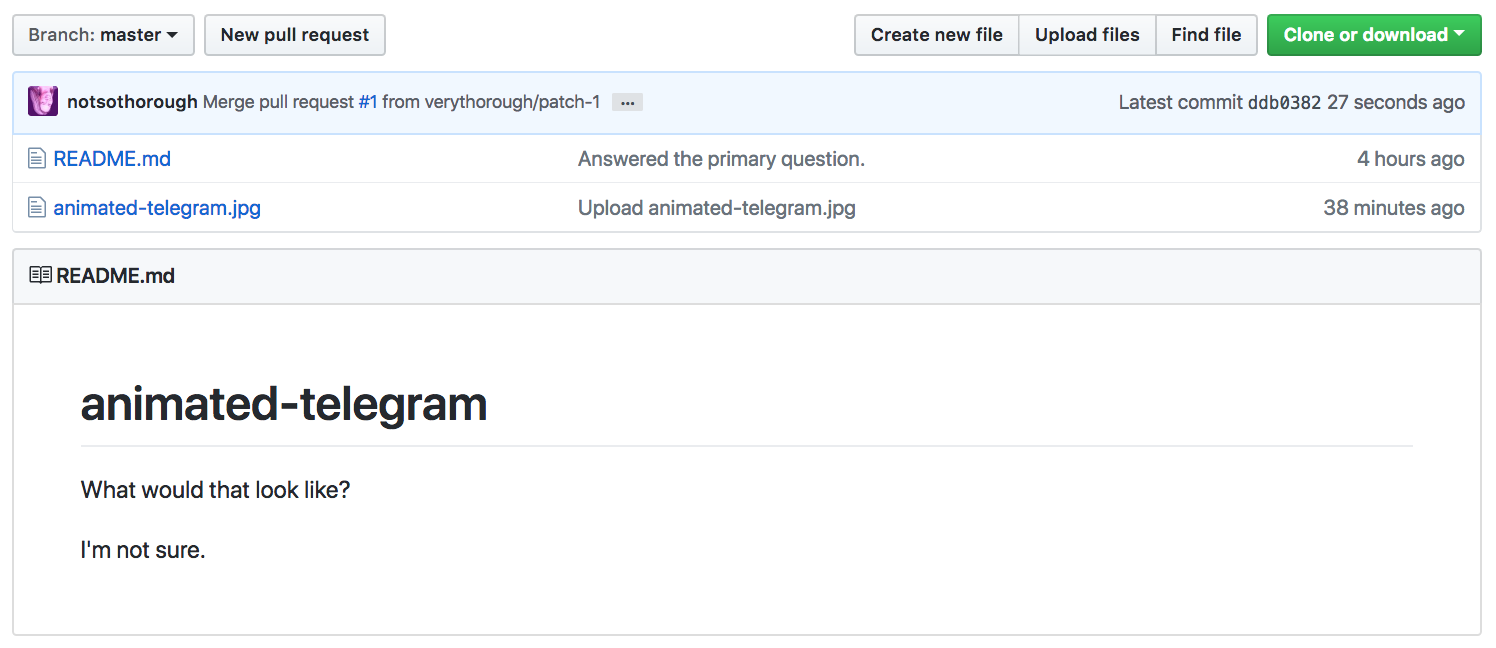
Task: Open pull request #1 link
Action: pos(368,102)
